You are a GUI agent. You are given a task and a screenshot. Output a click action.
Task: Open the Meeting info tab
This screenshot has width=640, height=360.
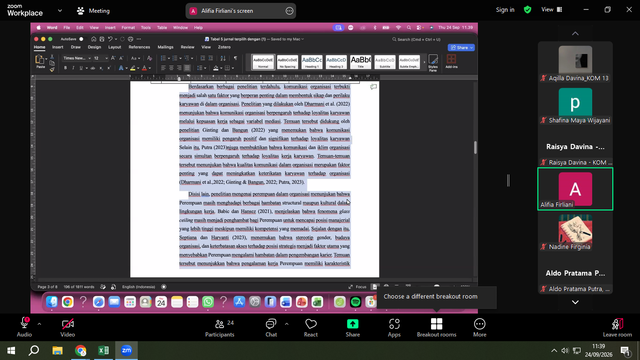[93, 11]
